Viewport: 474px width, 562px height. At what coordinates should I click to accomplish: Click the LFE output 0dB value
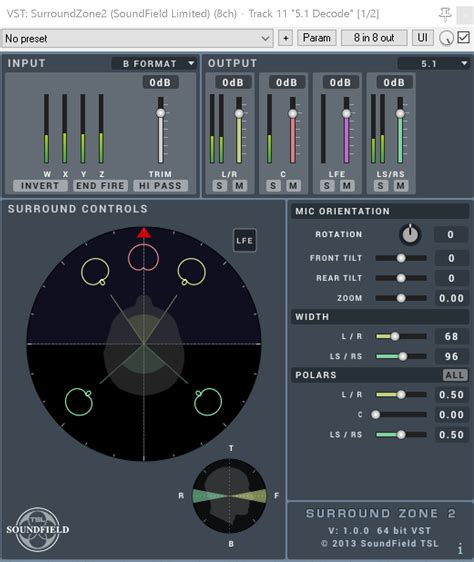pyautogui.click(x=341, y=82)
